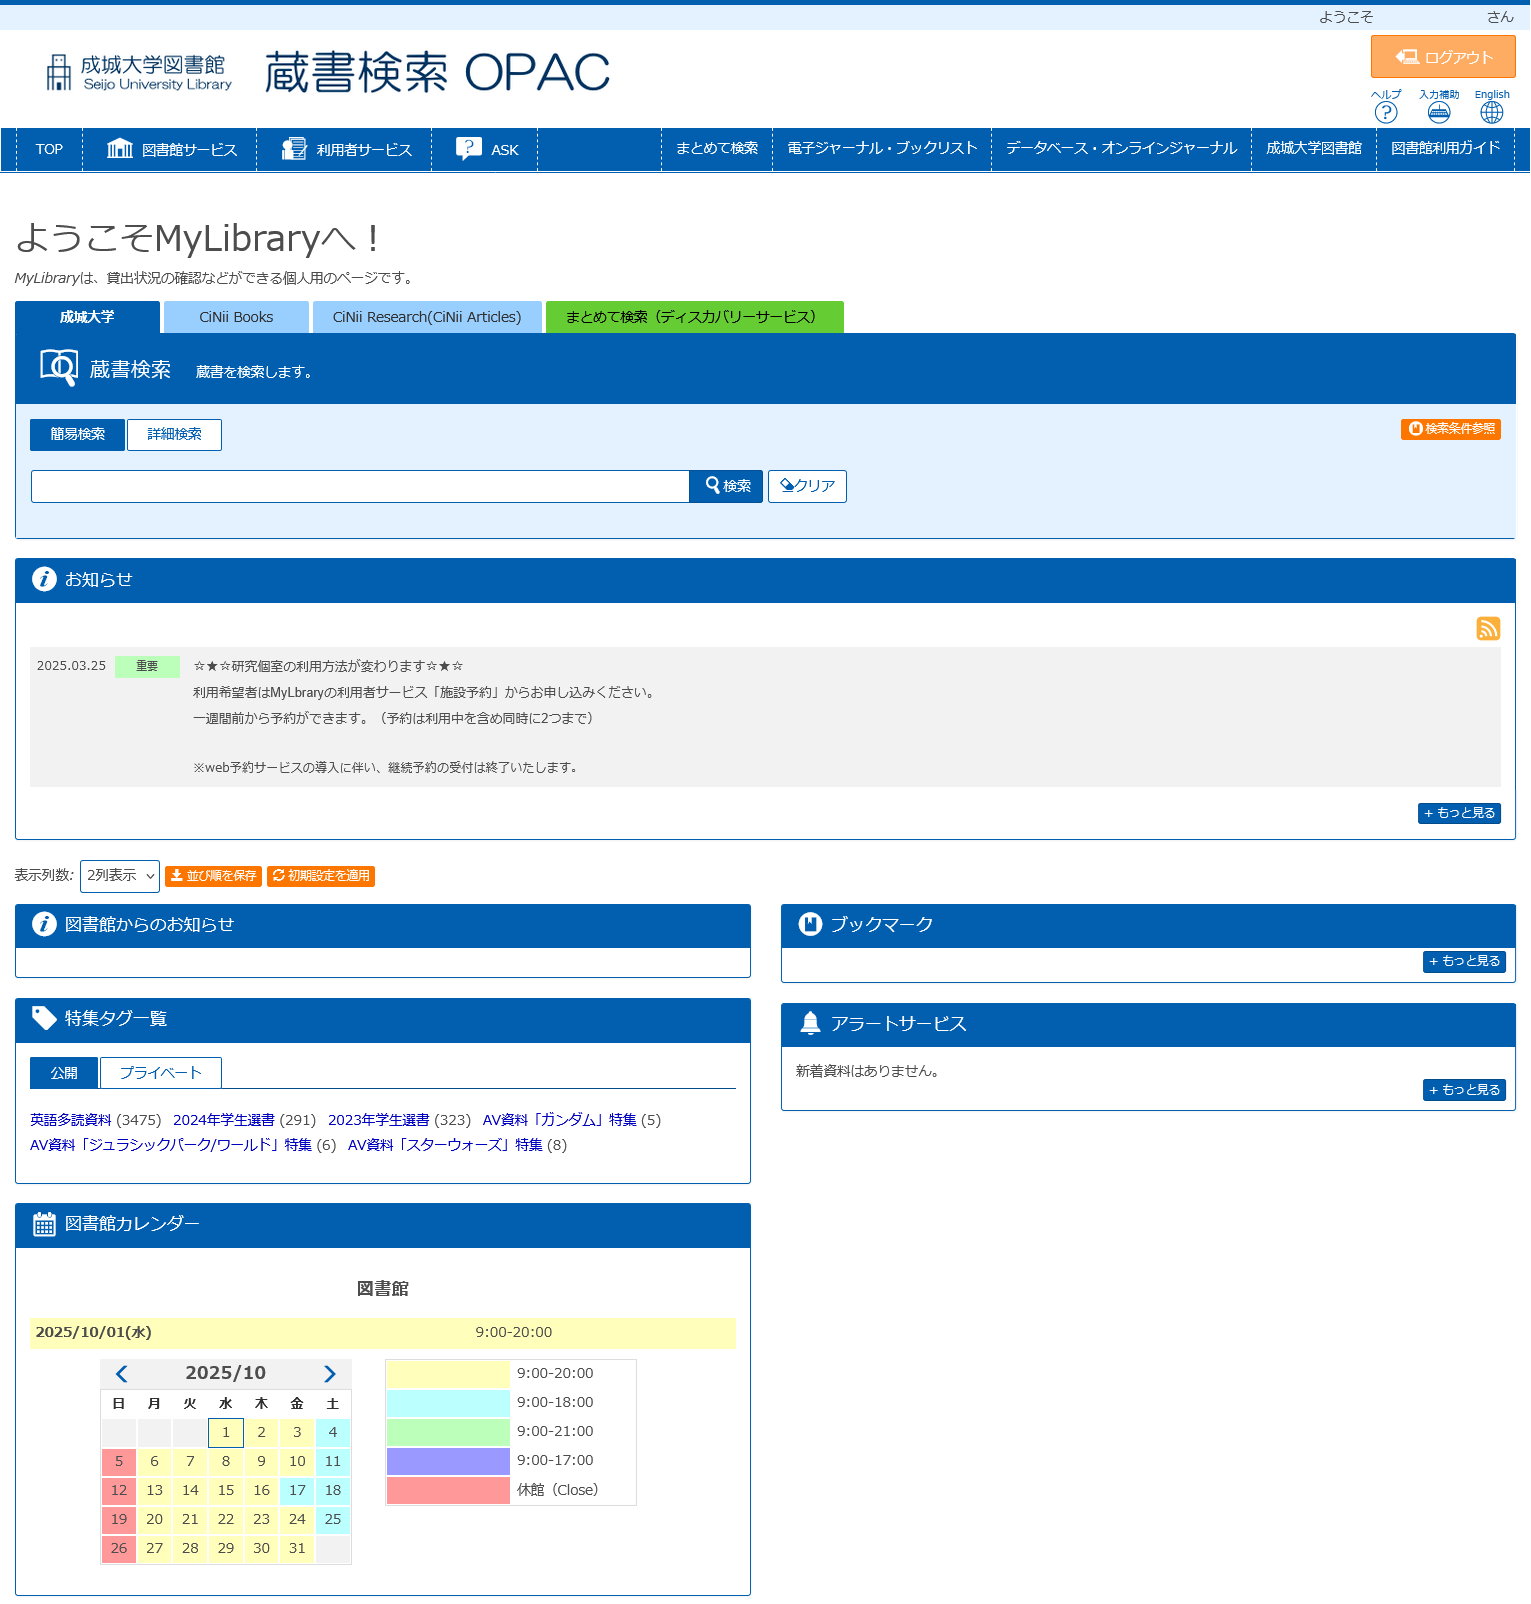Open the 表示列数 column display dropdown
The image size is (1531, 1604).
pyautogui.click(x=120, y=876)
